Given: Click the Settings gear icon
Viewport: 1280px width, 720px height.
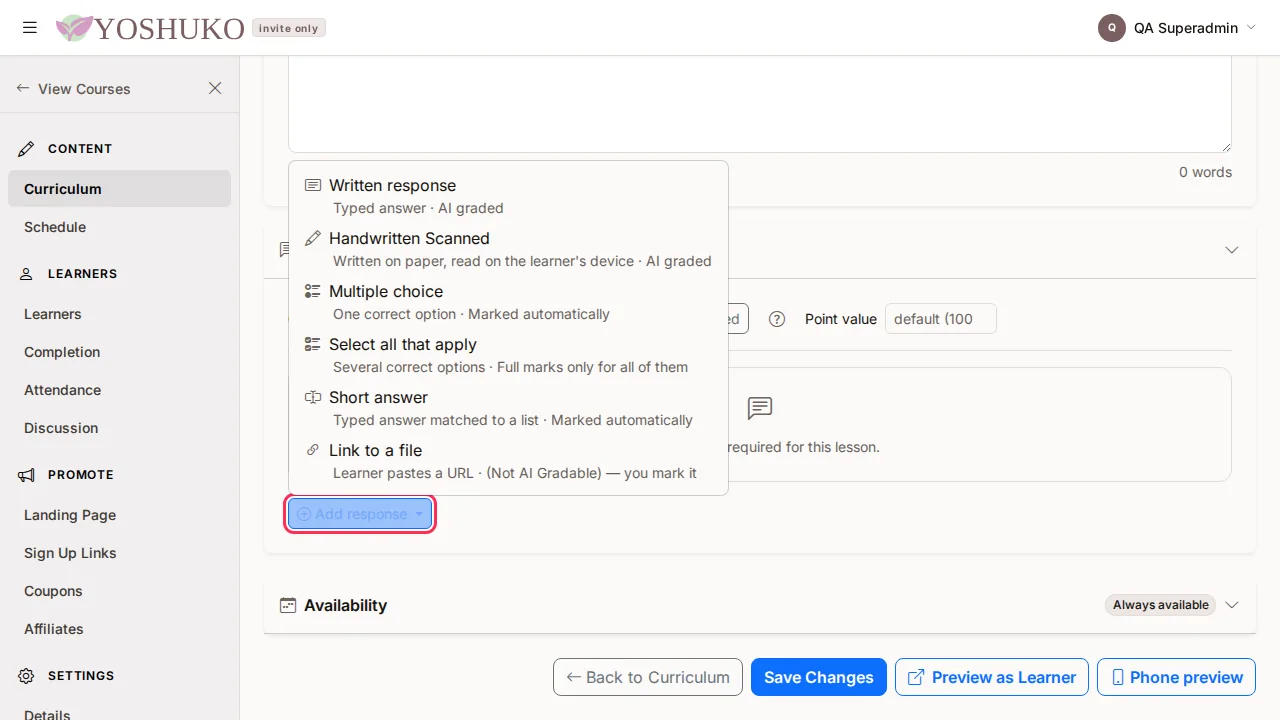Looking at the screenshot, I should (27, 675).
